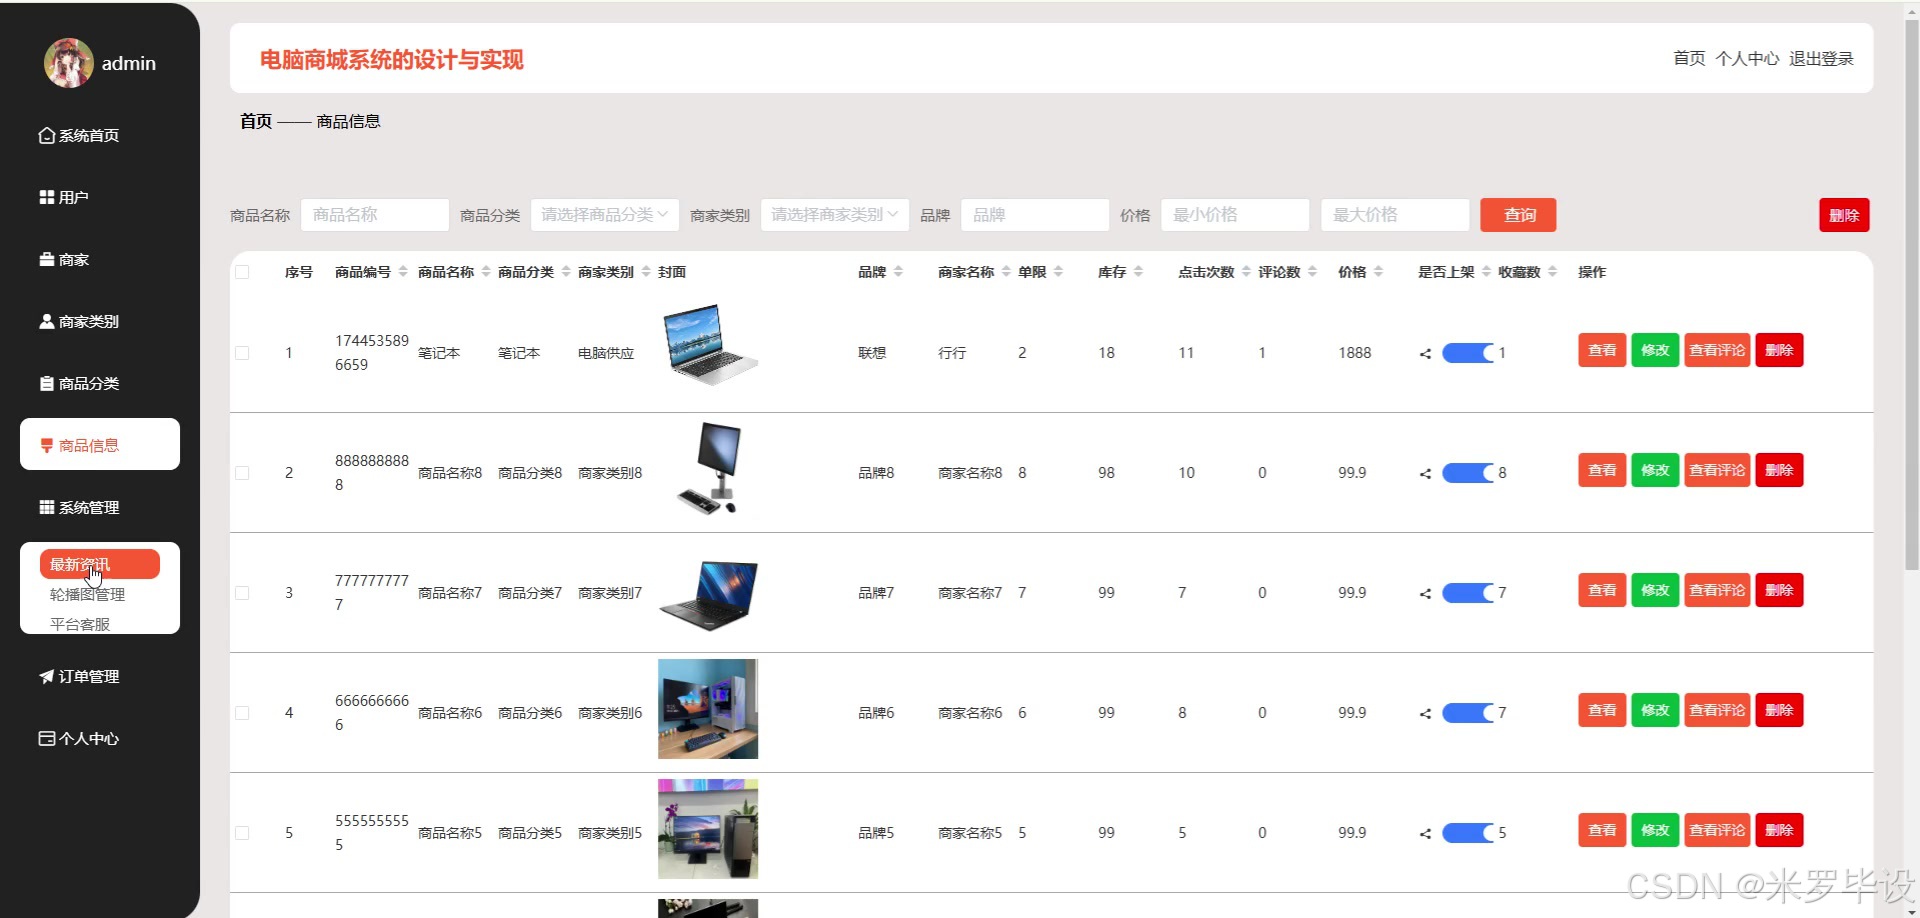Open the 请选择商品分类 dropdown
The image size is (1920, 918).
point(603,214)
